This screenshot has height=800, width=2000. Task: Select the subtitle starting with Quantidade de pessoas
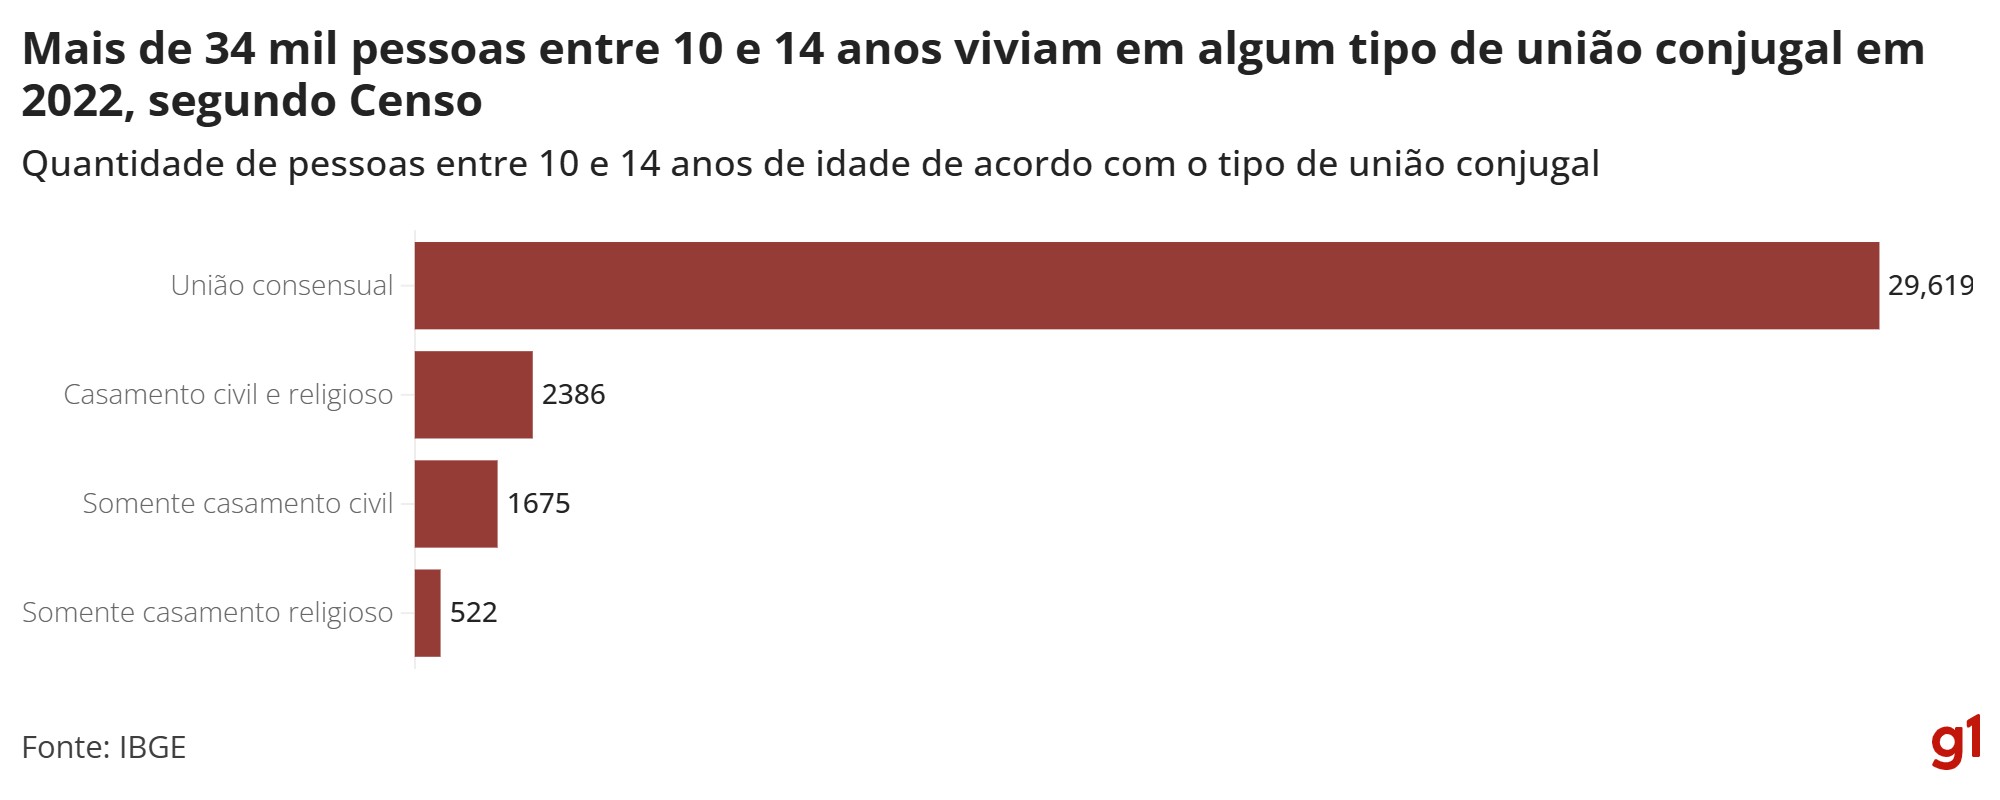(x=810, y=164)
